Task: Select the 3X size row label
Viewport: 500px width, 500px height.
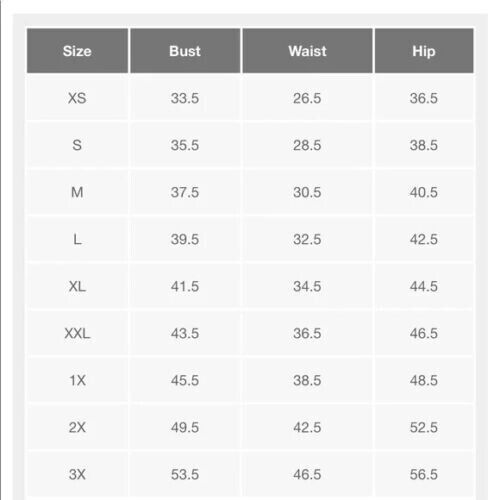Action: 77,474
